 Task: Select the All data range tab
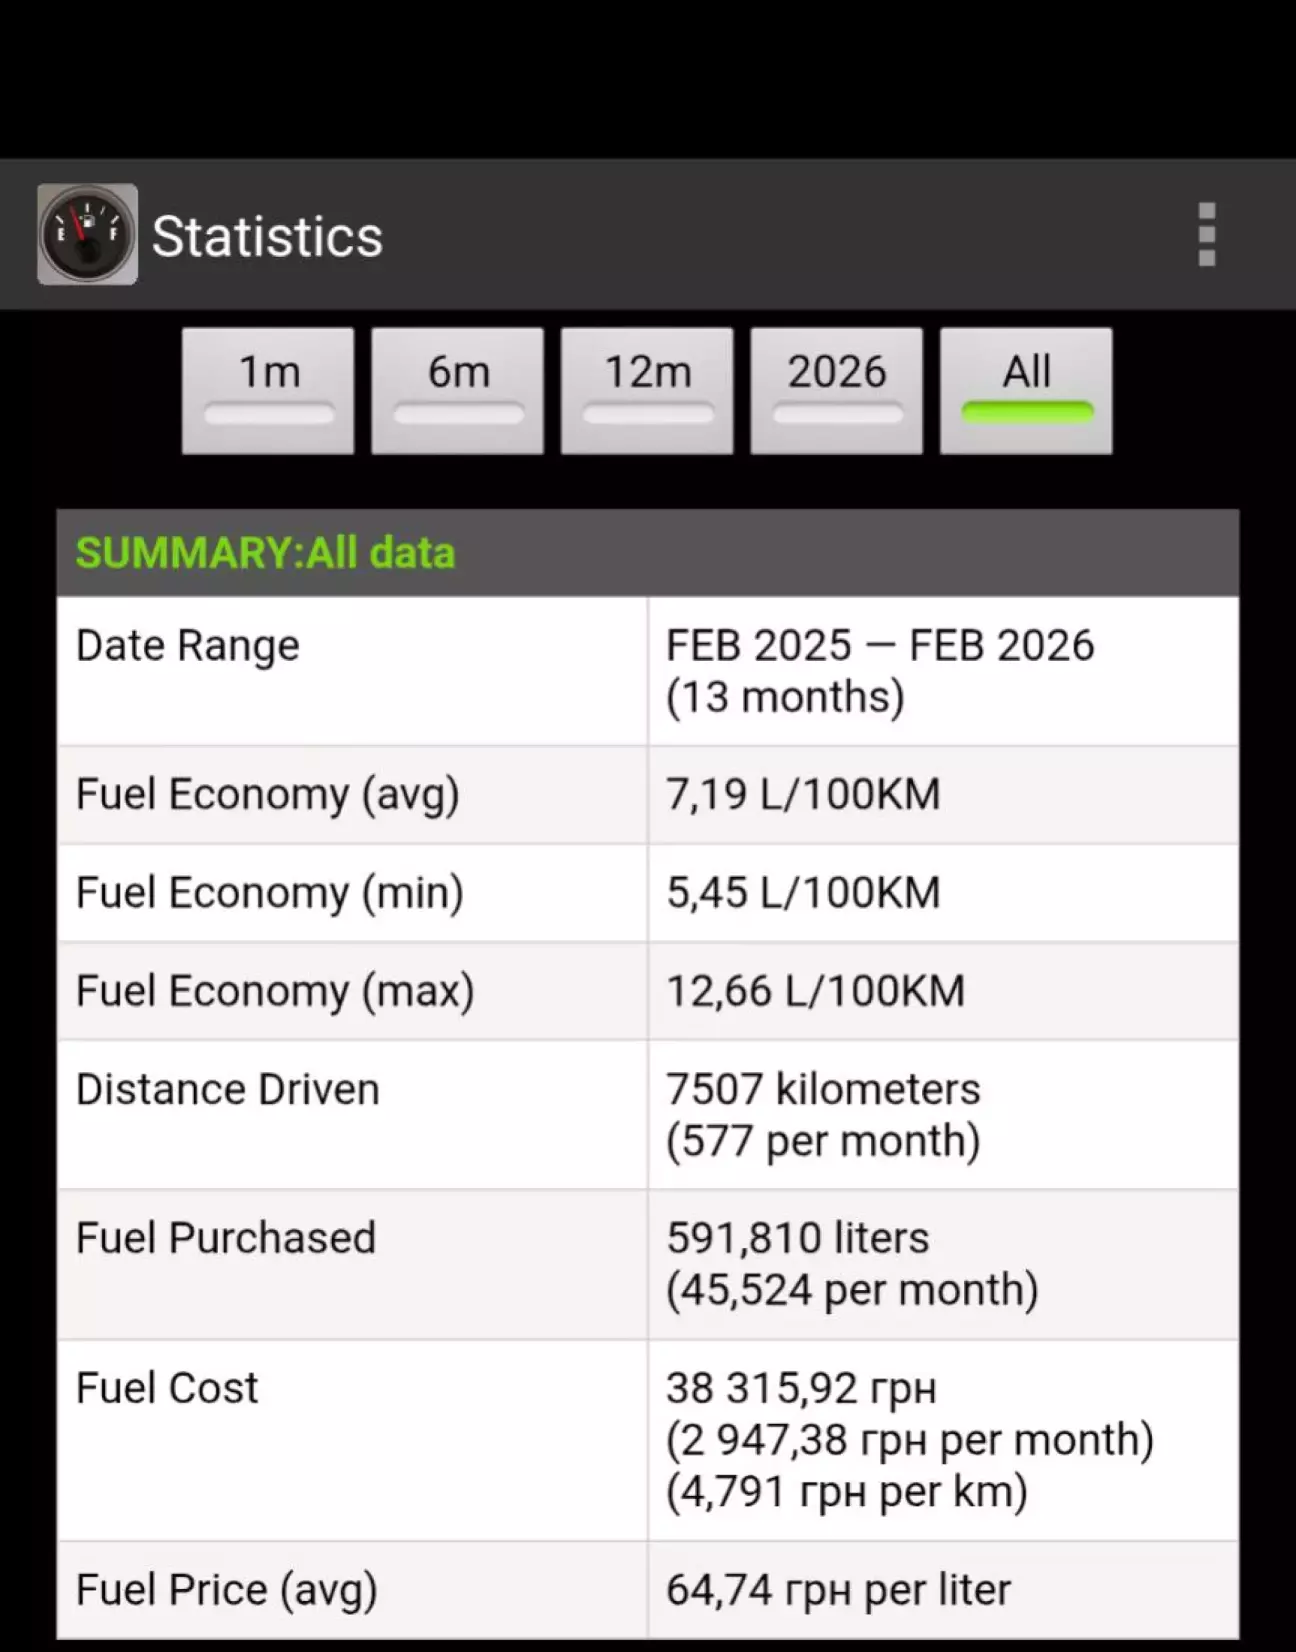click(x=1026, y=390)
